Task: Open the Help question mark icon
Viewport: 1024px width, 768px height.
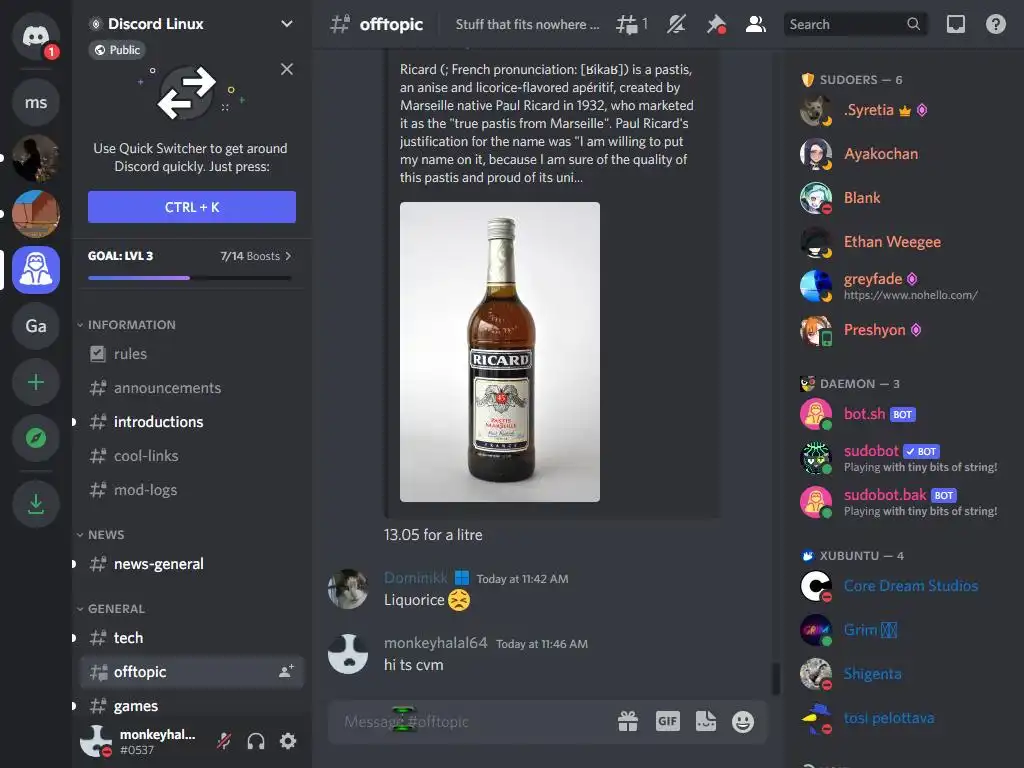Action: [995, 25]
